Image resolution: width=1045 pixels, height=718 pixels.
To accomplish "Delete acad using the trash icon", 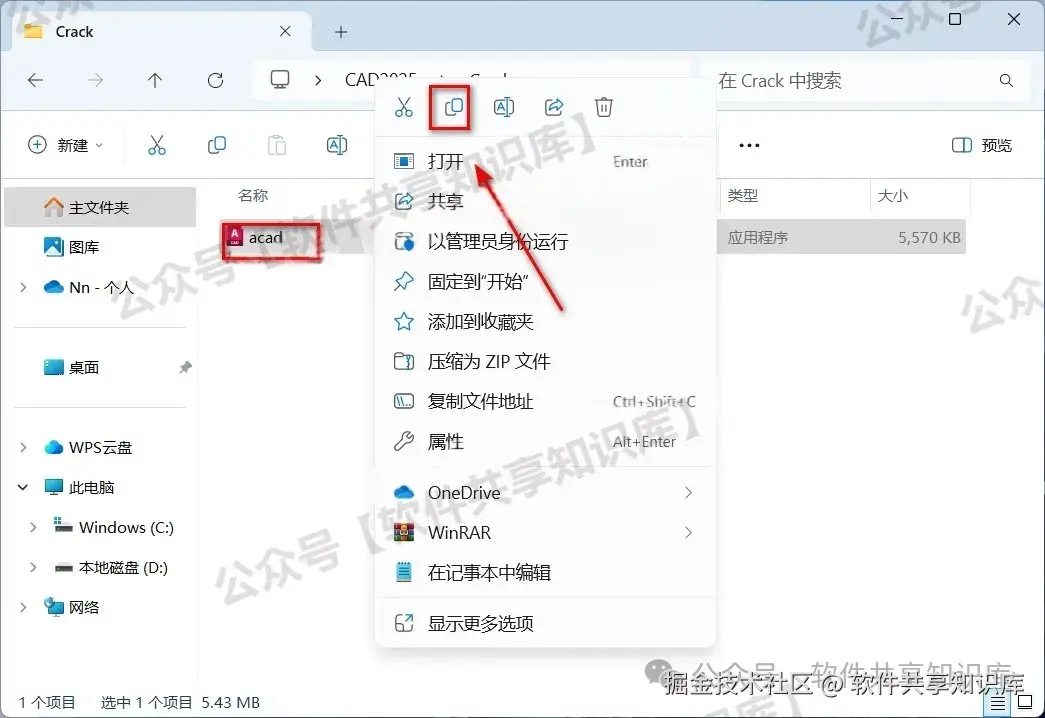I will pos(603,107).
